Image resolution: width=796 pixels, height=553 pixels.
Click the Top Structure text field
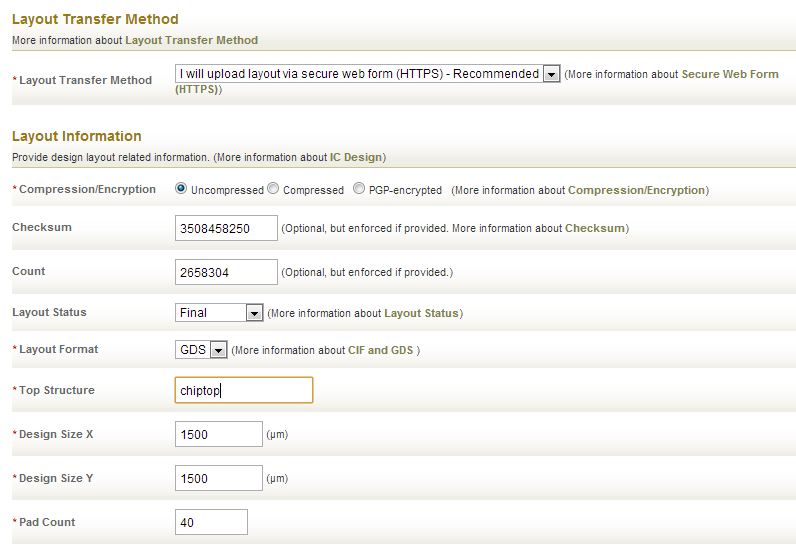point(244,390)
